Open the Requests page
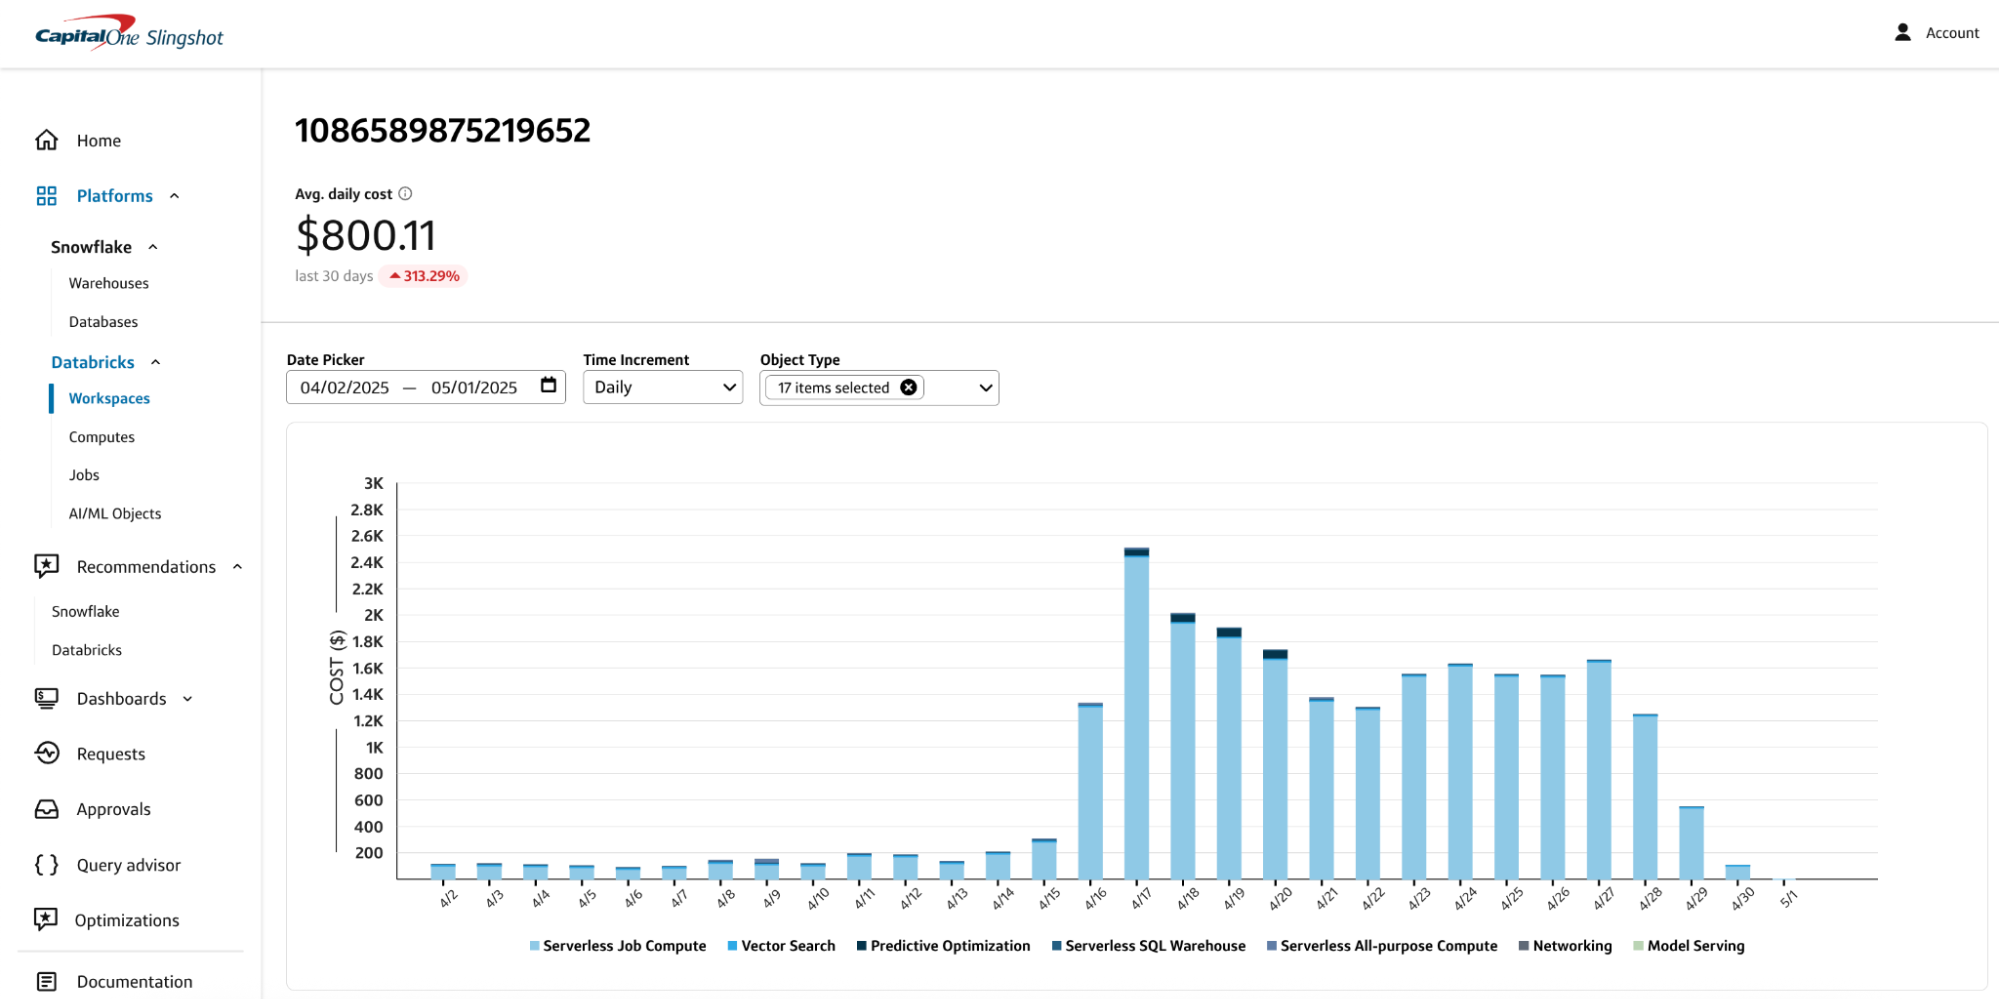The image size is (1999, 999). click(111, 754)
